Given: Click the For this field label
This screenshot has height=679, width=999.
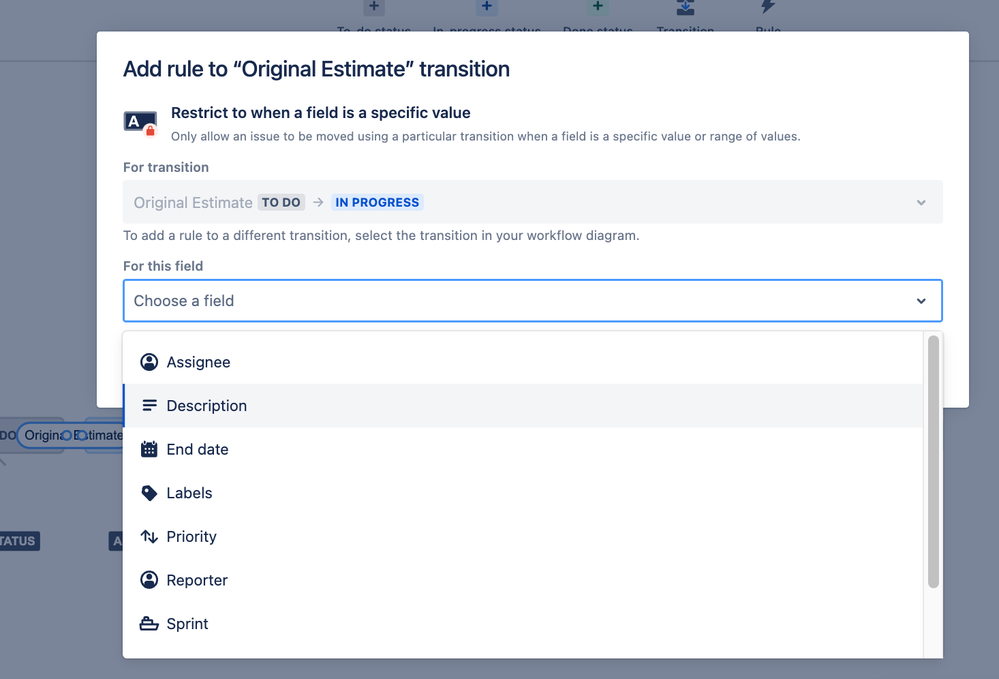Looking at the screenshot, I should tap(163, 266).
